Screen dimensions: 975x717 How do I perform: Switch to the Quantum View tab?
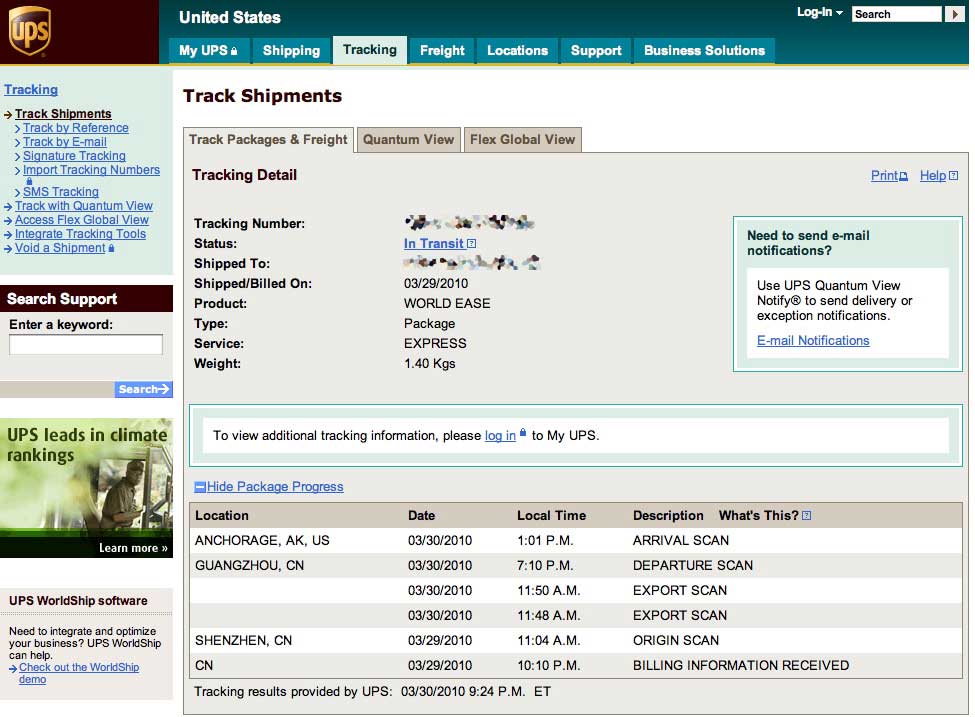[409, 139]
